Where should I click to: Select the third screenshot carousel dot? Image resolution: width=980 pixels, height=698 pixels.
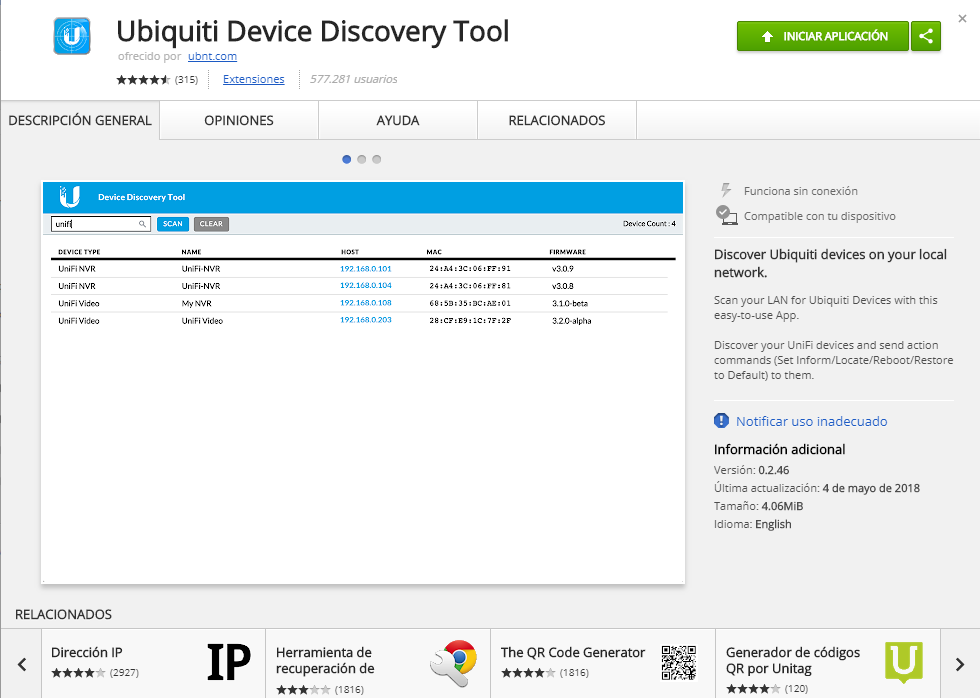377,159
